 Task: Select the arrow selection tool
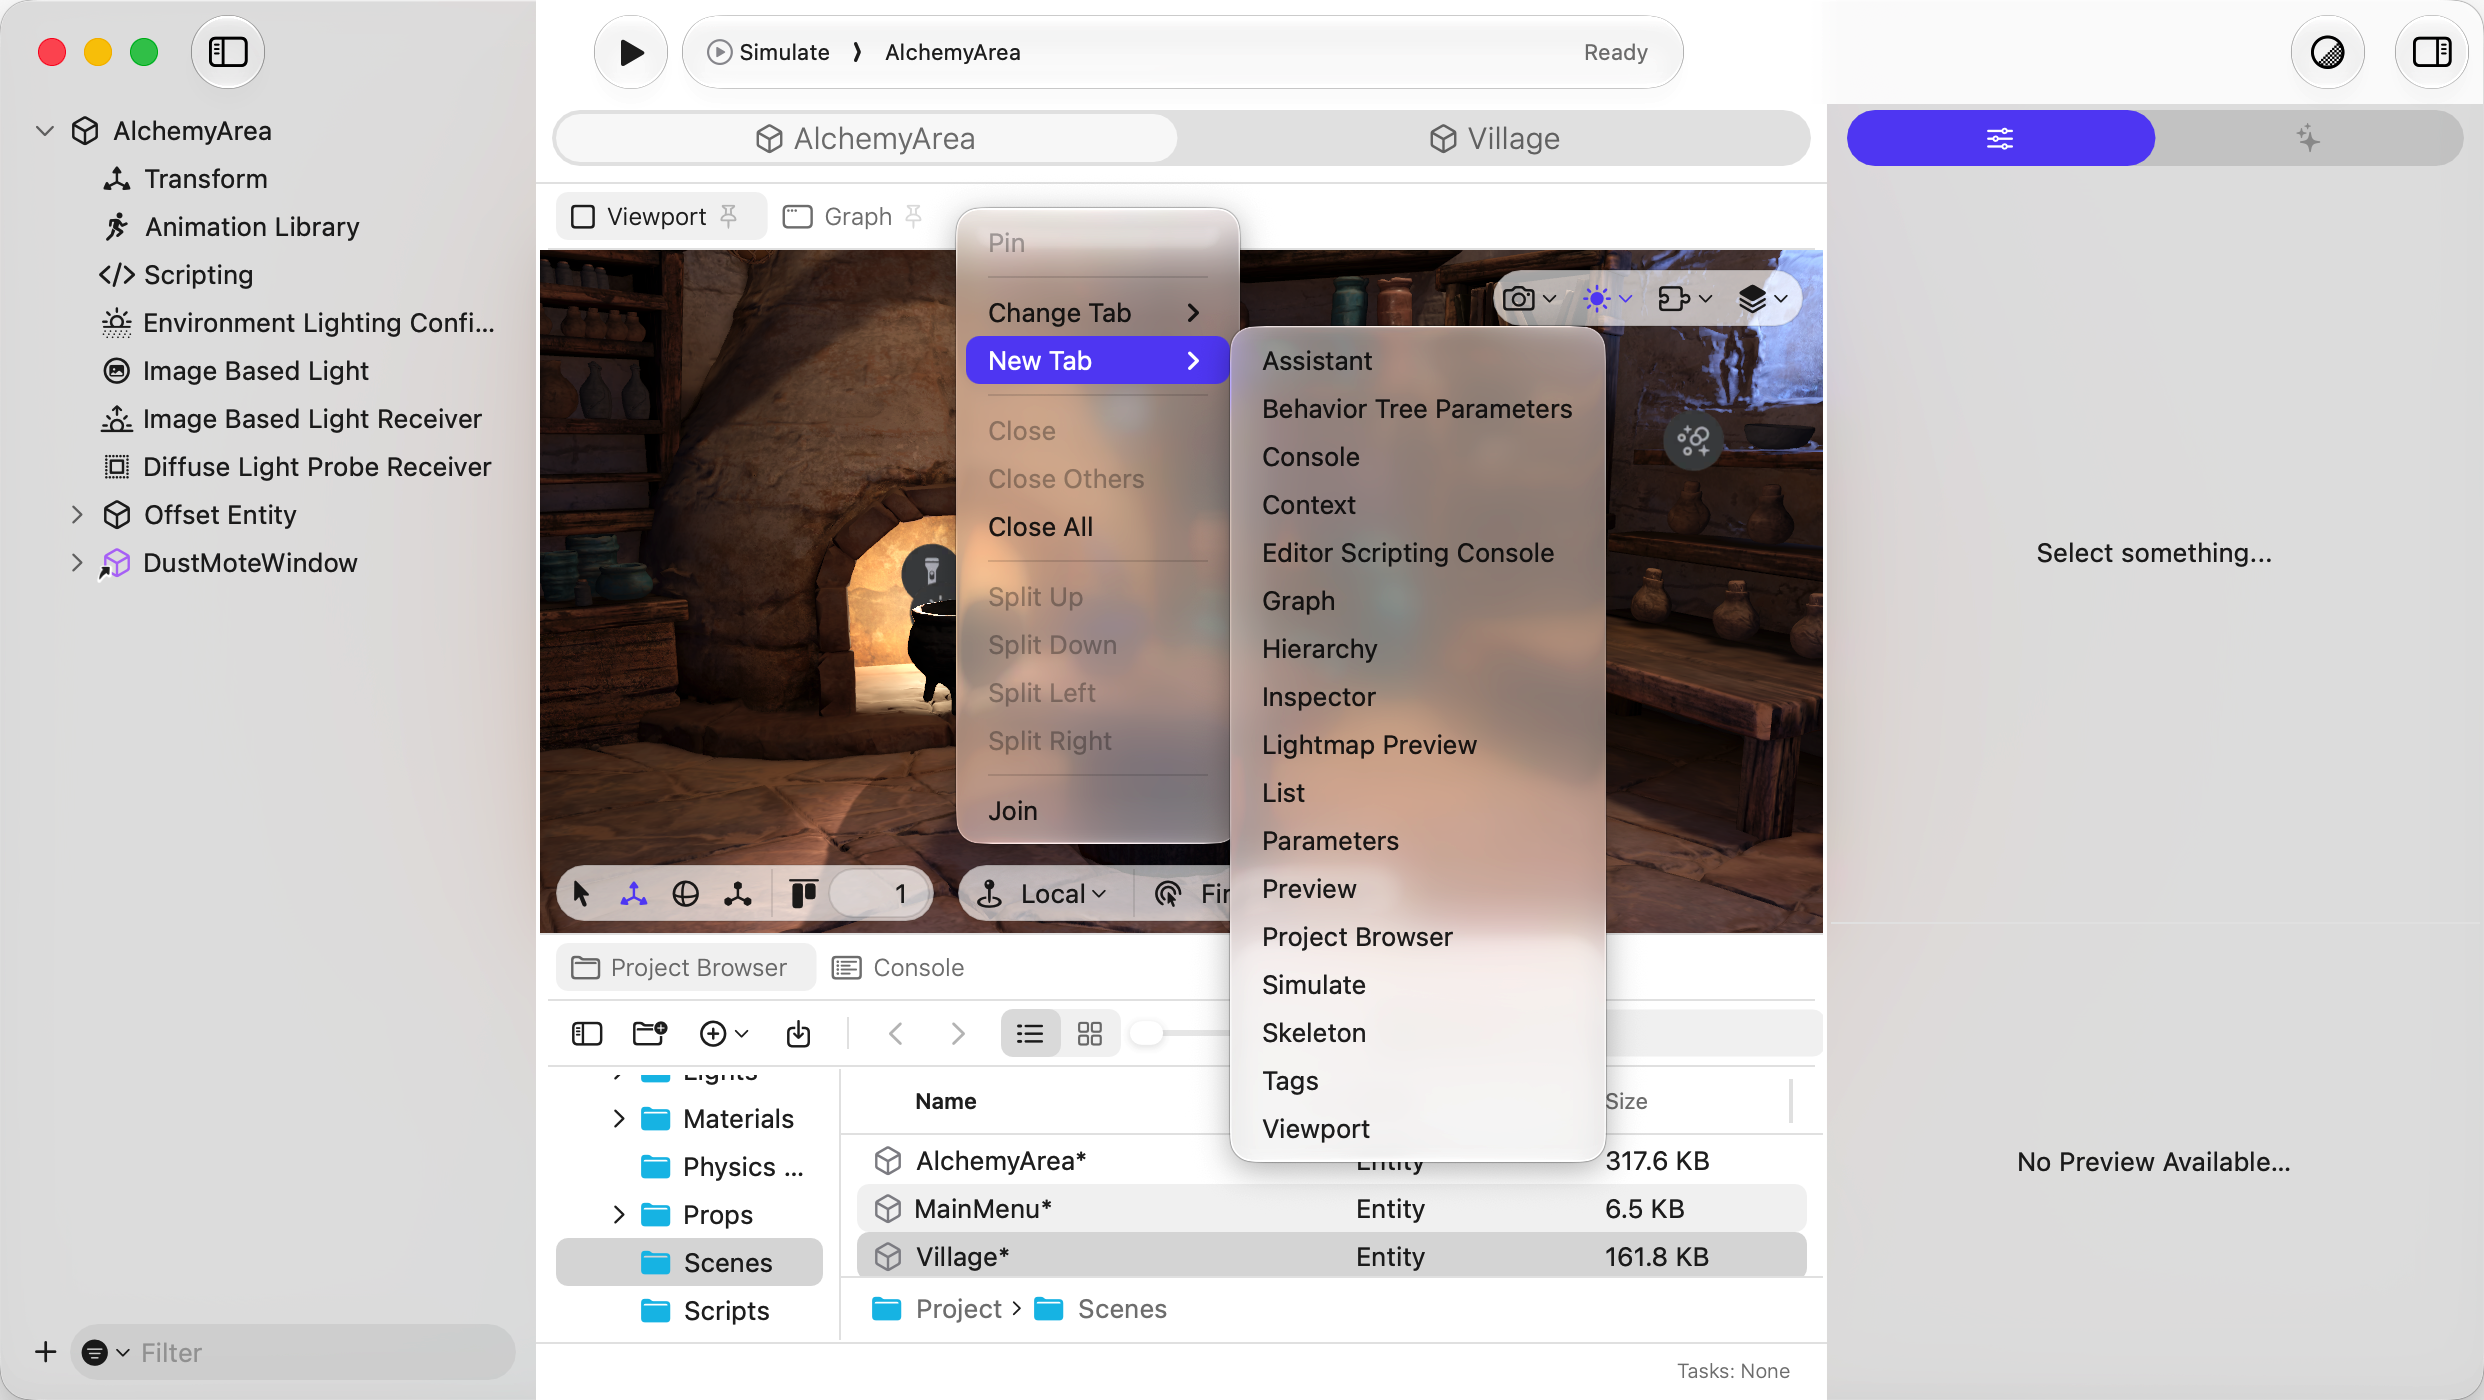pos(581,894)
